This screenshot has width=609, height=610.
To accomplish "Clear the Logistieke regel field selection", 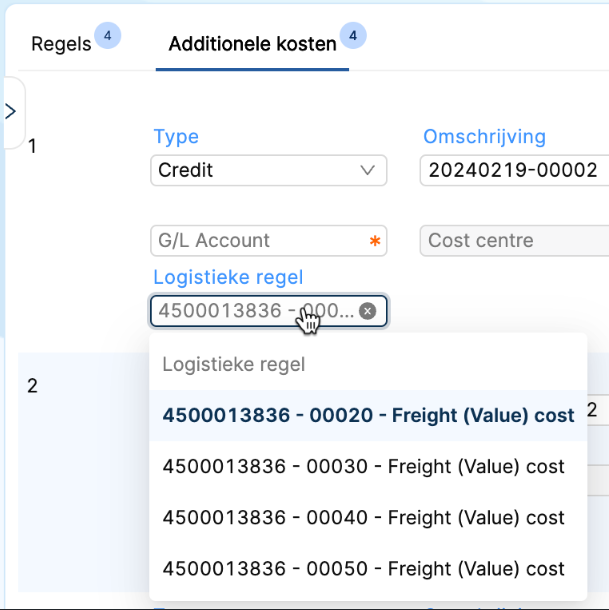I will [x=367, y=311].
